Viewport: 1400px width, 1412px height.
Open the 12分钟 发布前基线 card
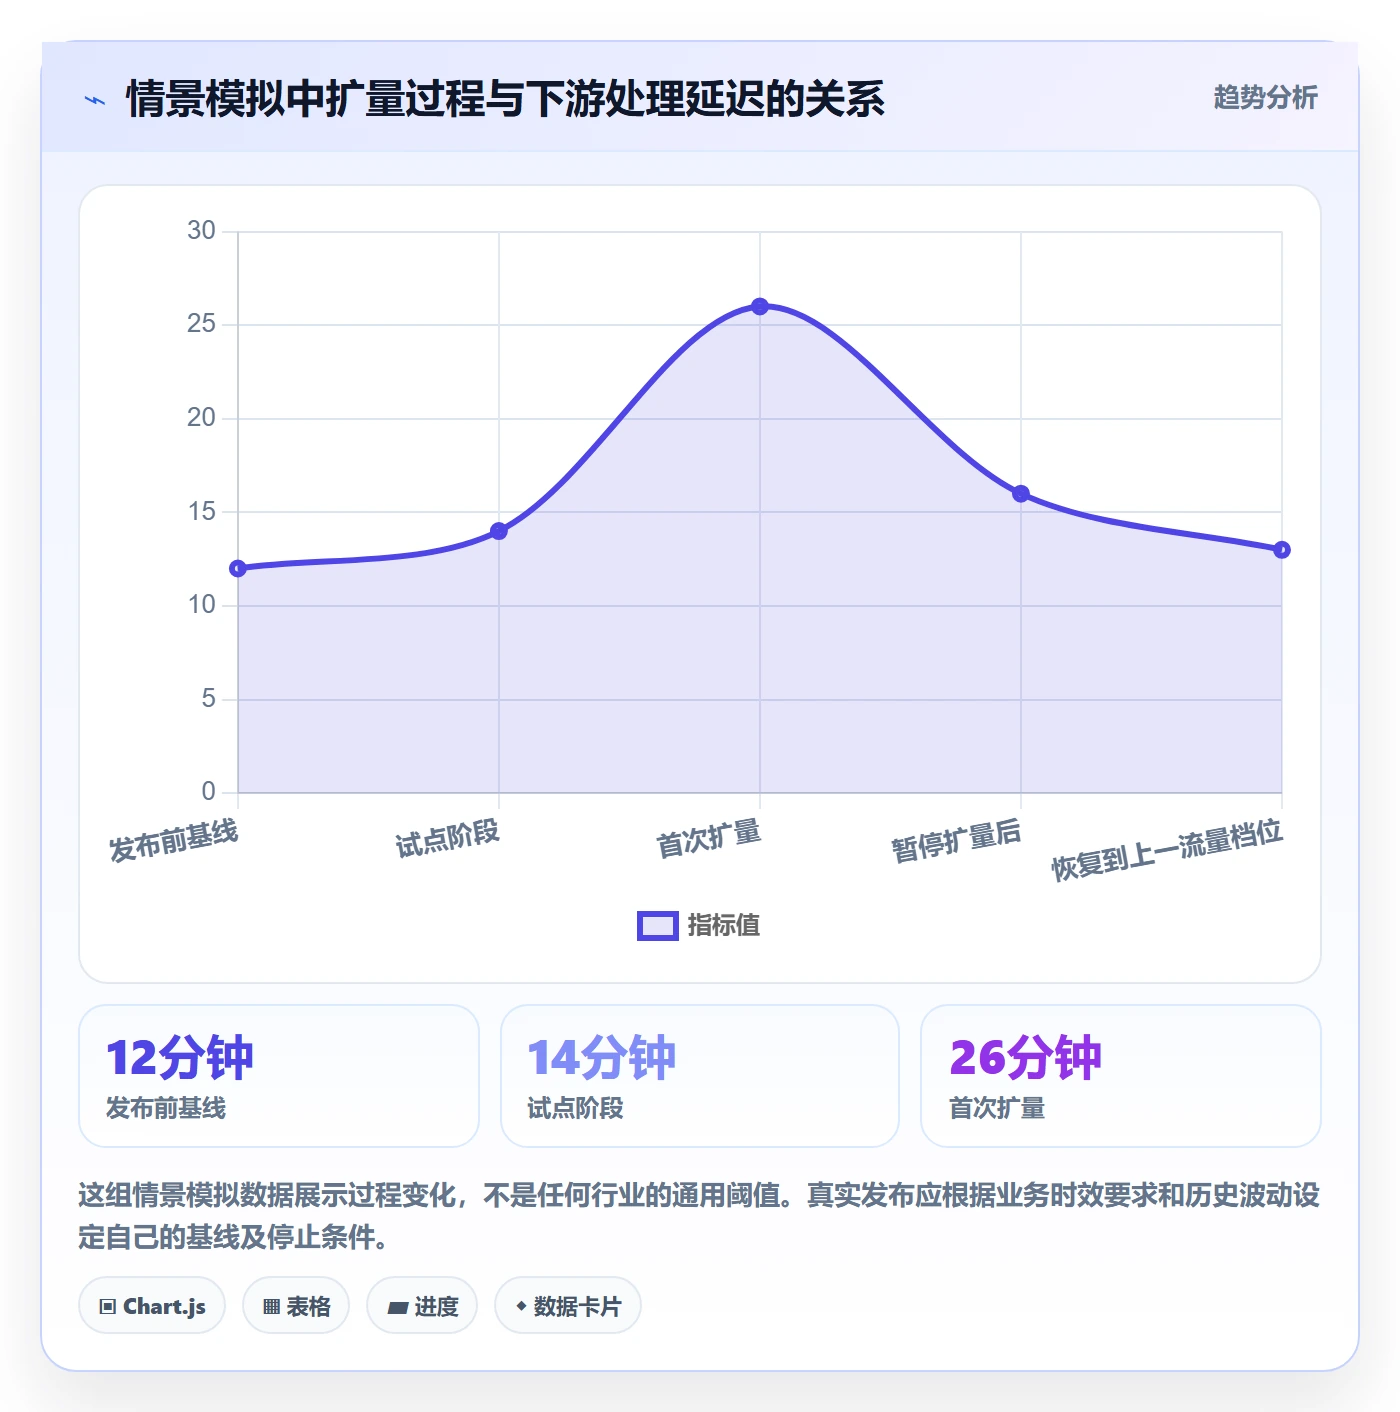tap(279, 1076)
